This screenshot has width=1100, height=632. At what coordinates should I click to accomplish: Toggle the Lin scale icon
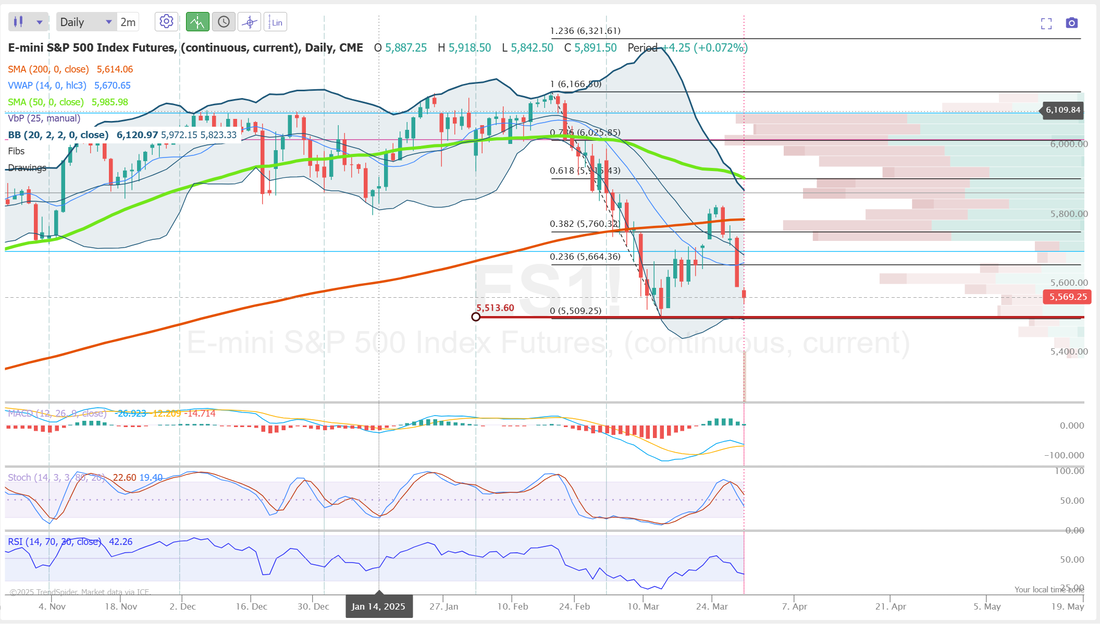click(x=276, y=22)
